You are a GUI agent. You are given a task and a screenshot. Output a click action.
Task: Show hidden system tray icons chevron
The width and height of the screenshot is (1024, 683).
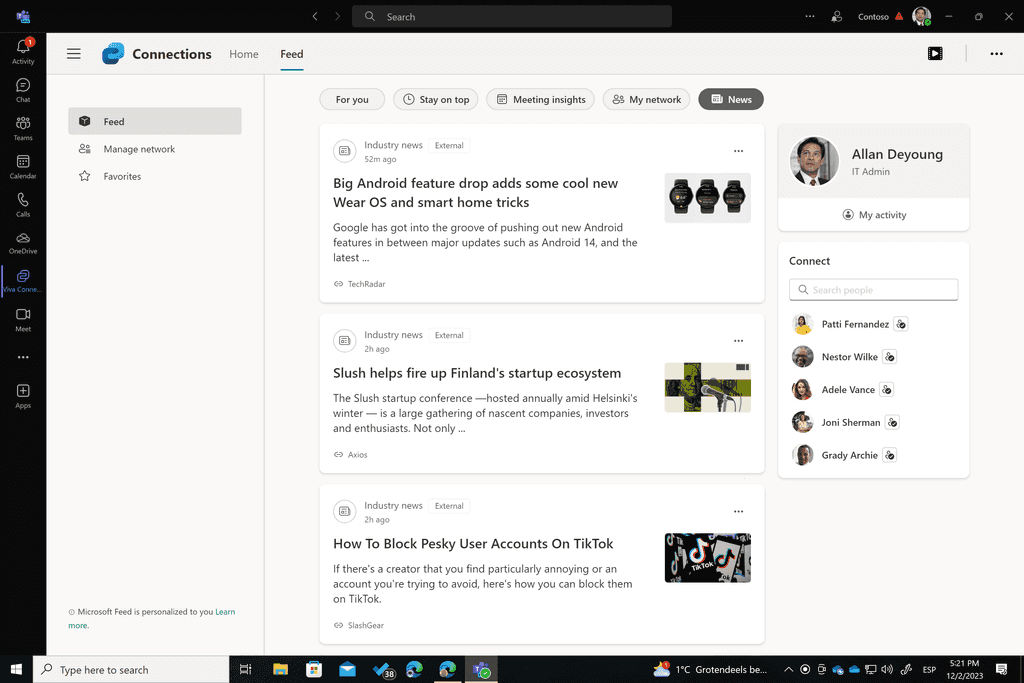pyautogui.click(x=788, y=669)
